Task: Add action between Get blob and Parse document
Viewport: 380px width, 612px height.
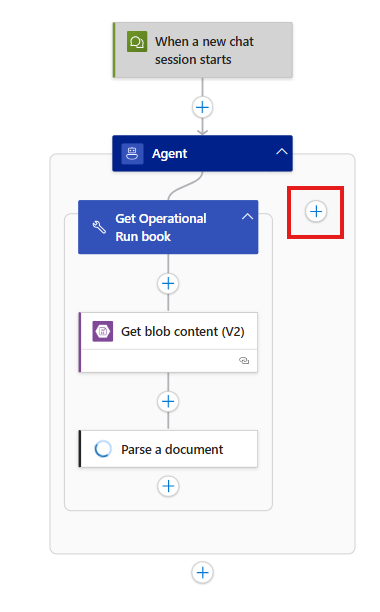Action: pyautogui.click(x=168, y=401)
